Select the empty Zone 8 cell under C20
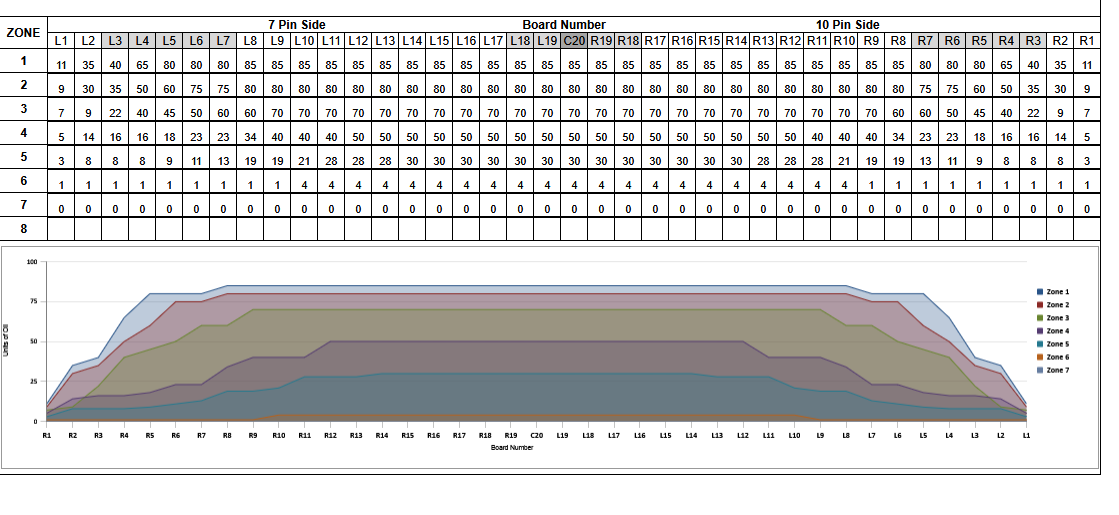Image resolution: width=1119 pixels, height=515 pixels. coord(574,229)
